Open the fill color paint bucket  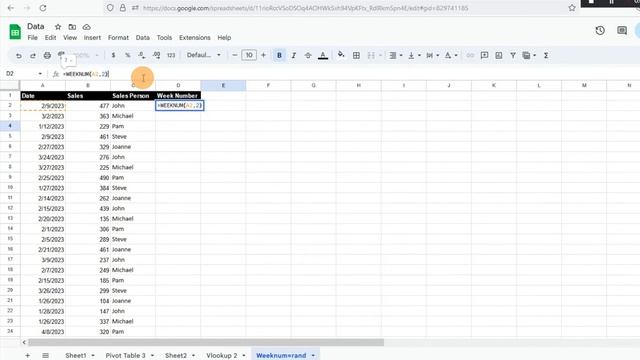pyautogui.click(x=341, y=55)
